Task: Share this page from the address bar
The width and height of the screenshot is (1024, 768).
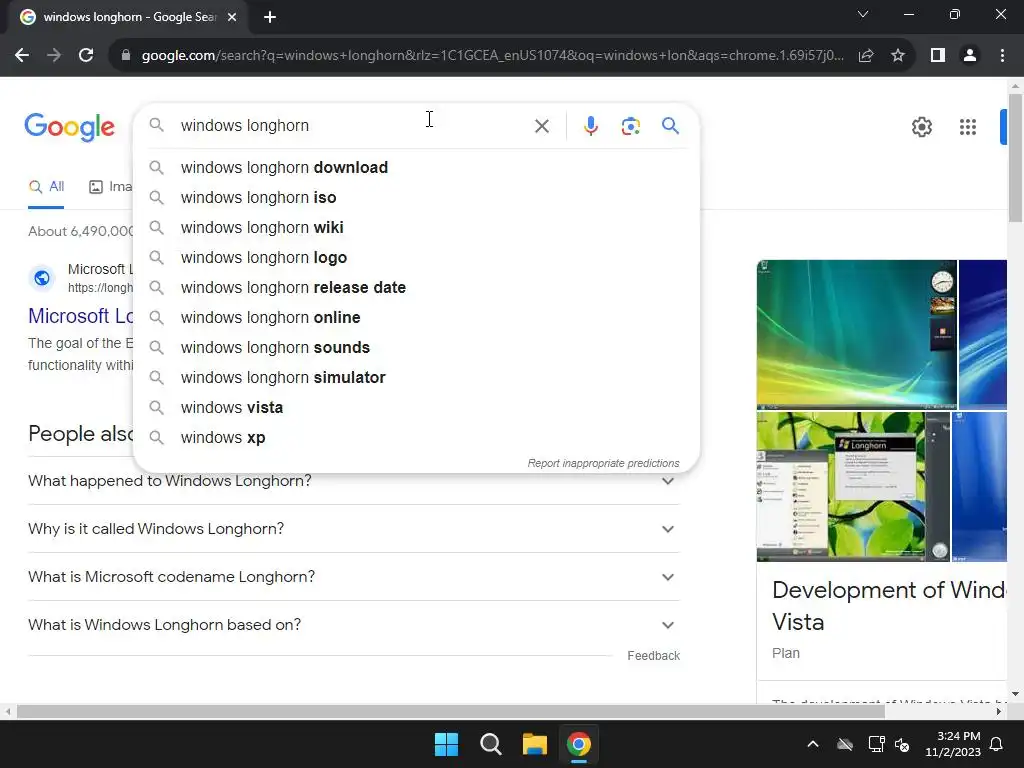Action: click(x=866, y=56)
